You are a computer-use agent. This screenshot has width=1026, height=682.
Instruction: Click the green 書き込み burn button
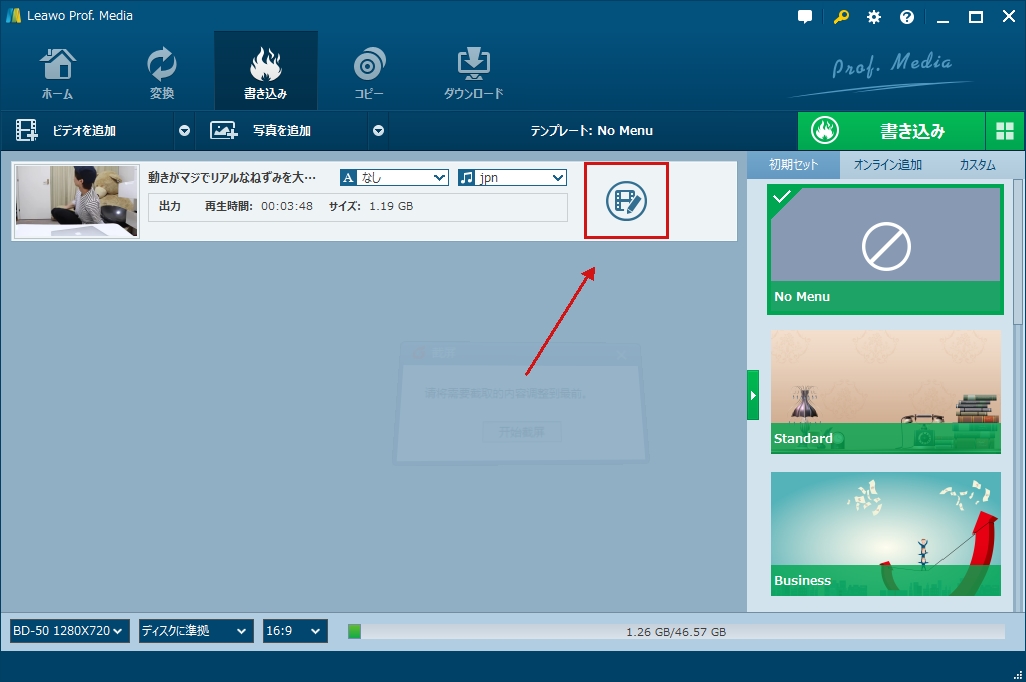point(891,131)
